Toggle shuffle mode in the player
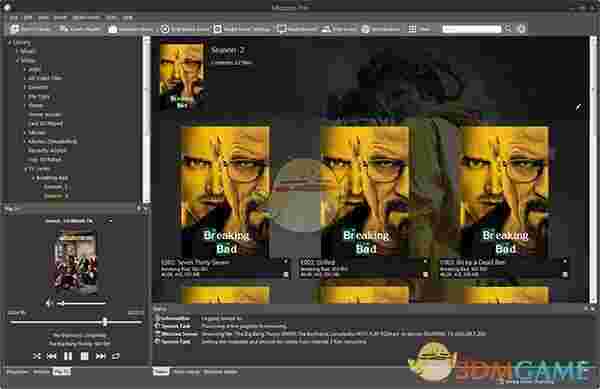The height and width of the screenshot is (389, 600). [36, 356]
